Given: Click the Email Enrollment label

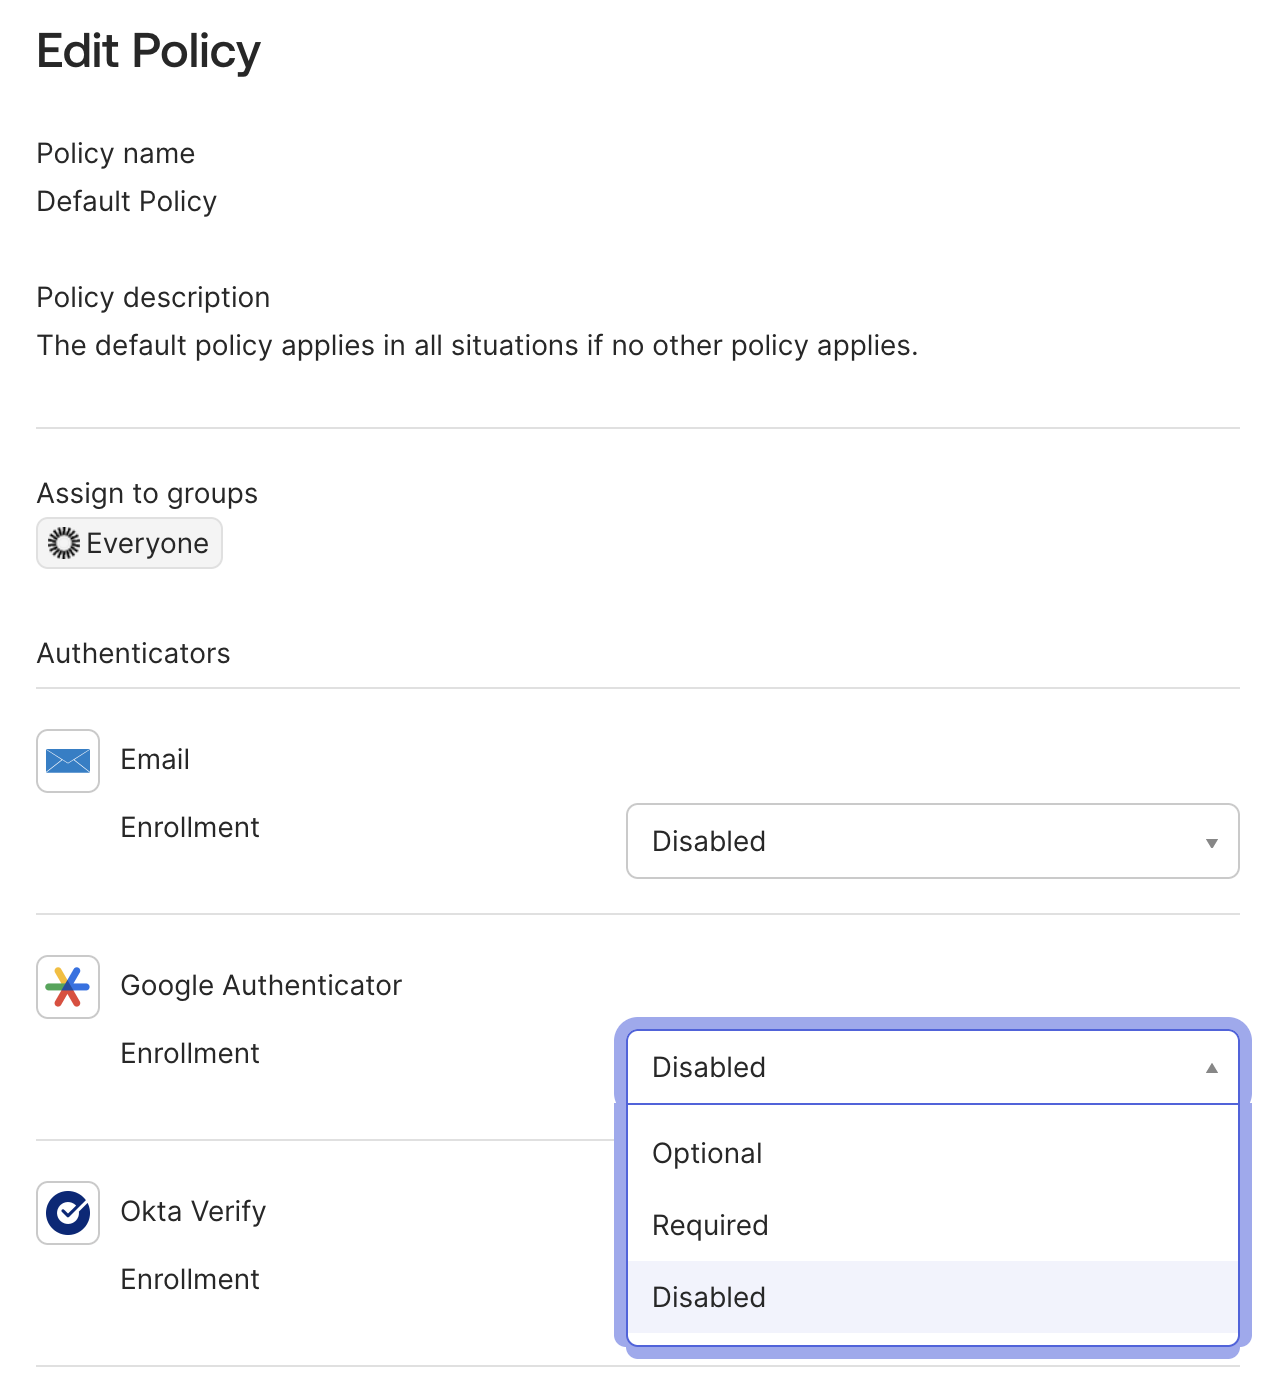Looking at the screenshot, I should (x=190, y=827).
